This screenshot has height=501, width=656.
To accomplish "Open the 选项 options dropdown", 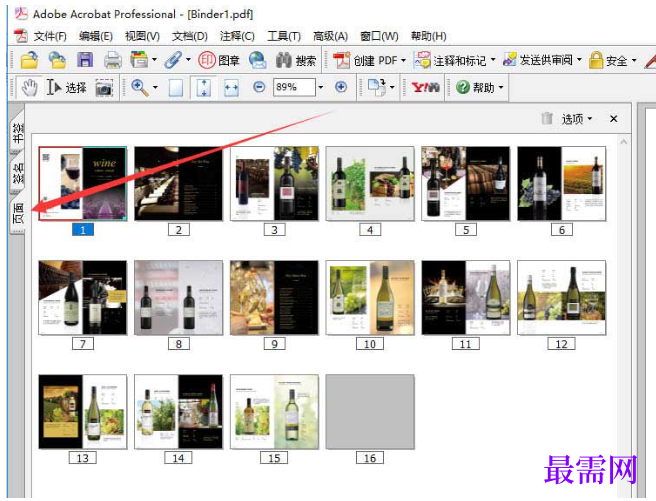I will coord(577,119).
